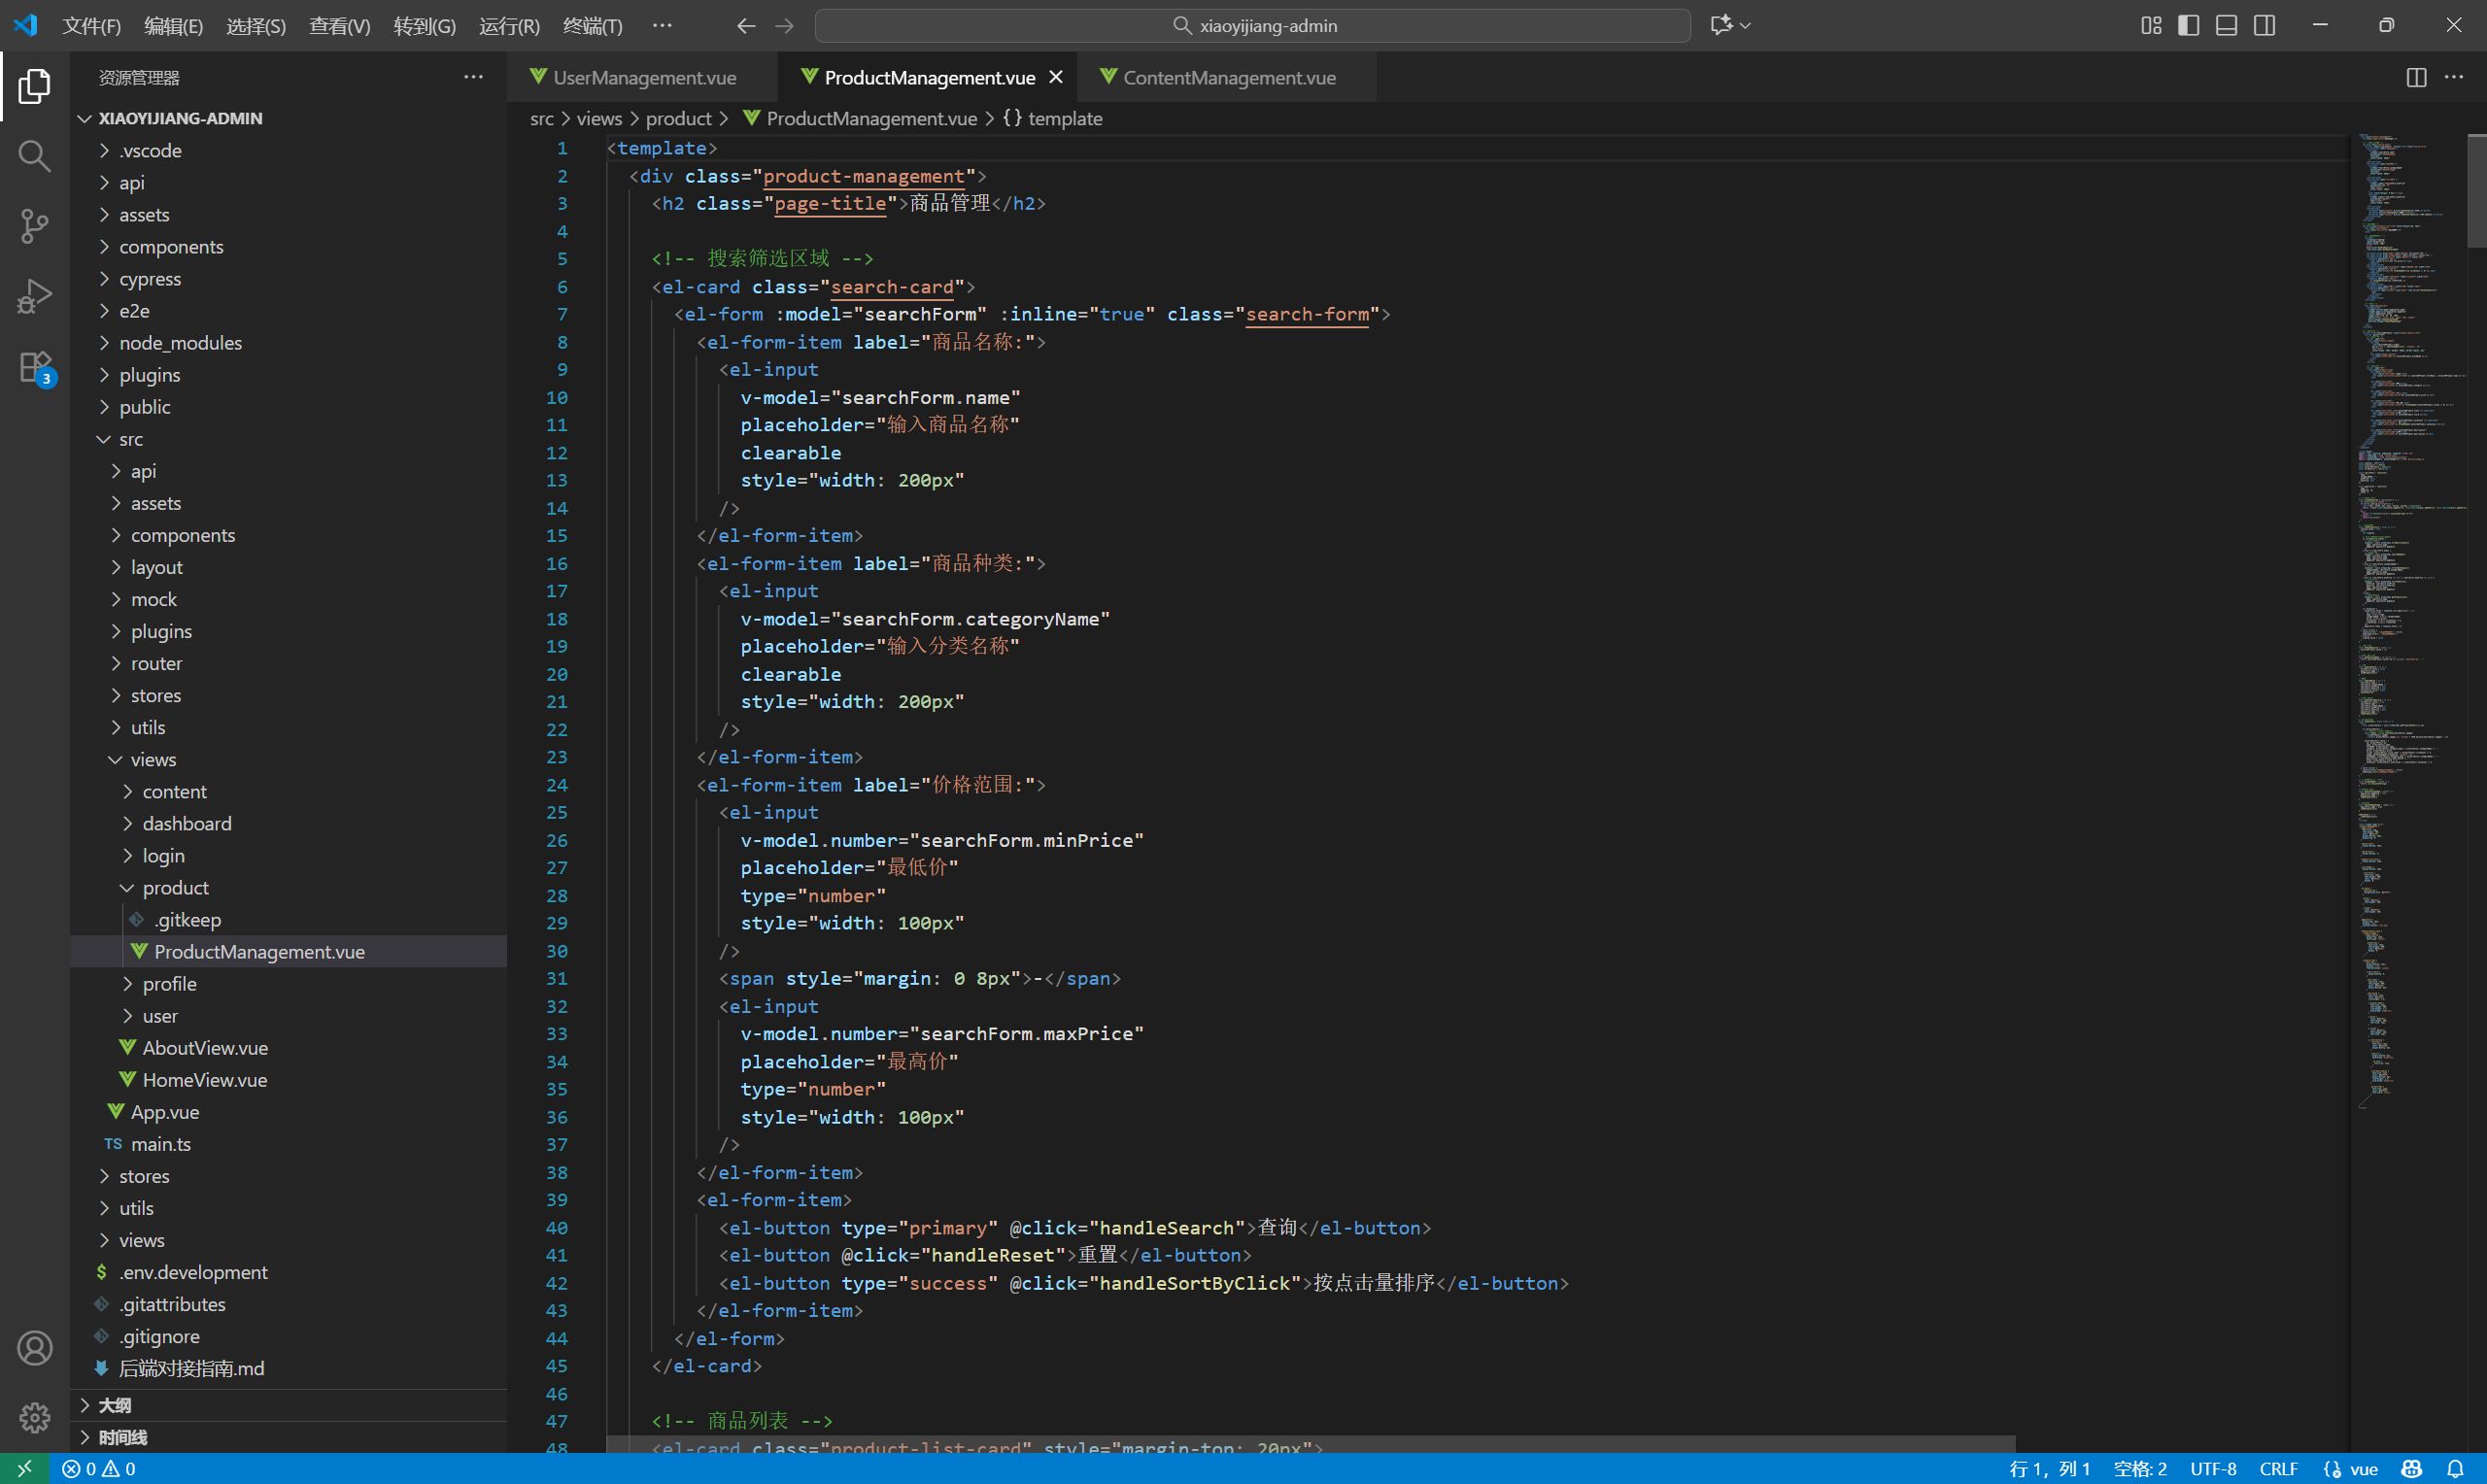Open Source Control view

coord(34,226)
